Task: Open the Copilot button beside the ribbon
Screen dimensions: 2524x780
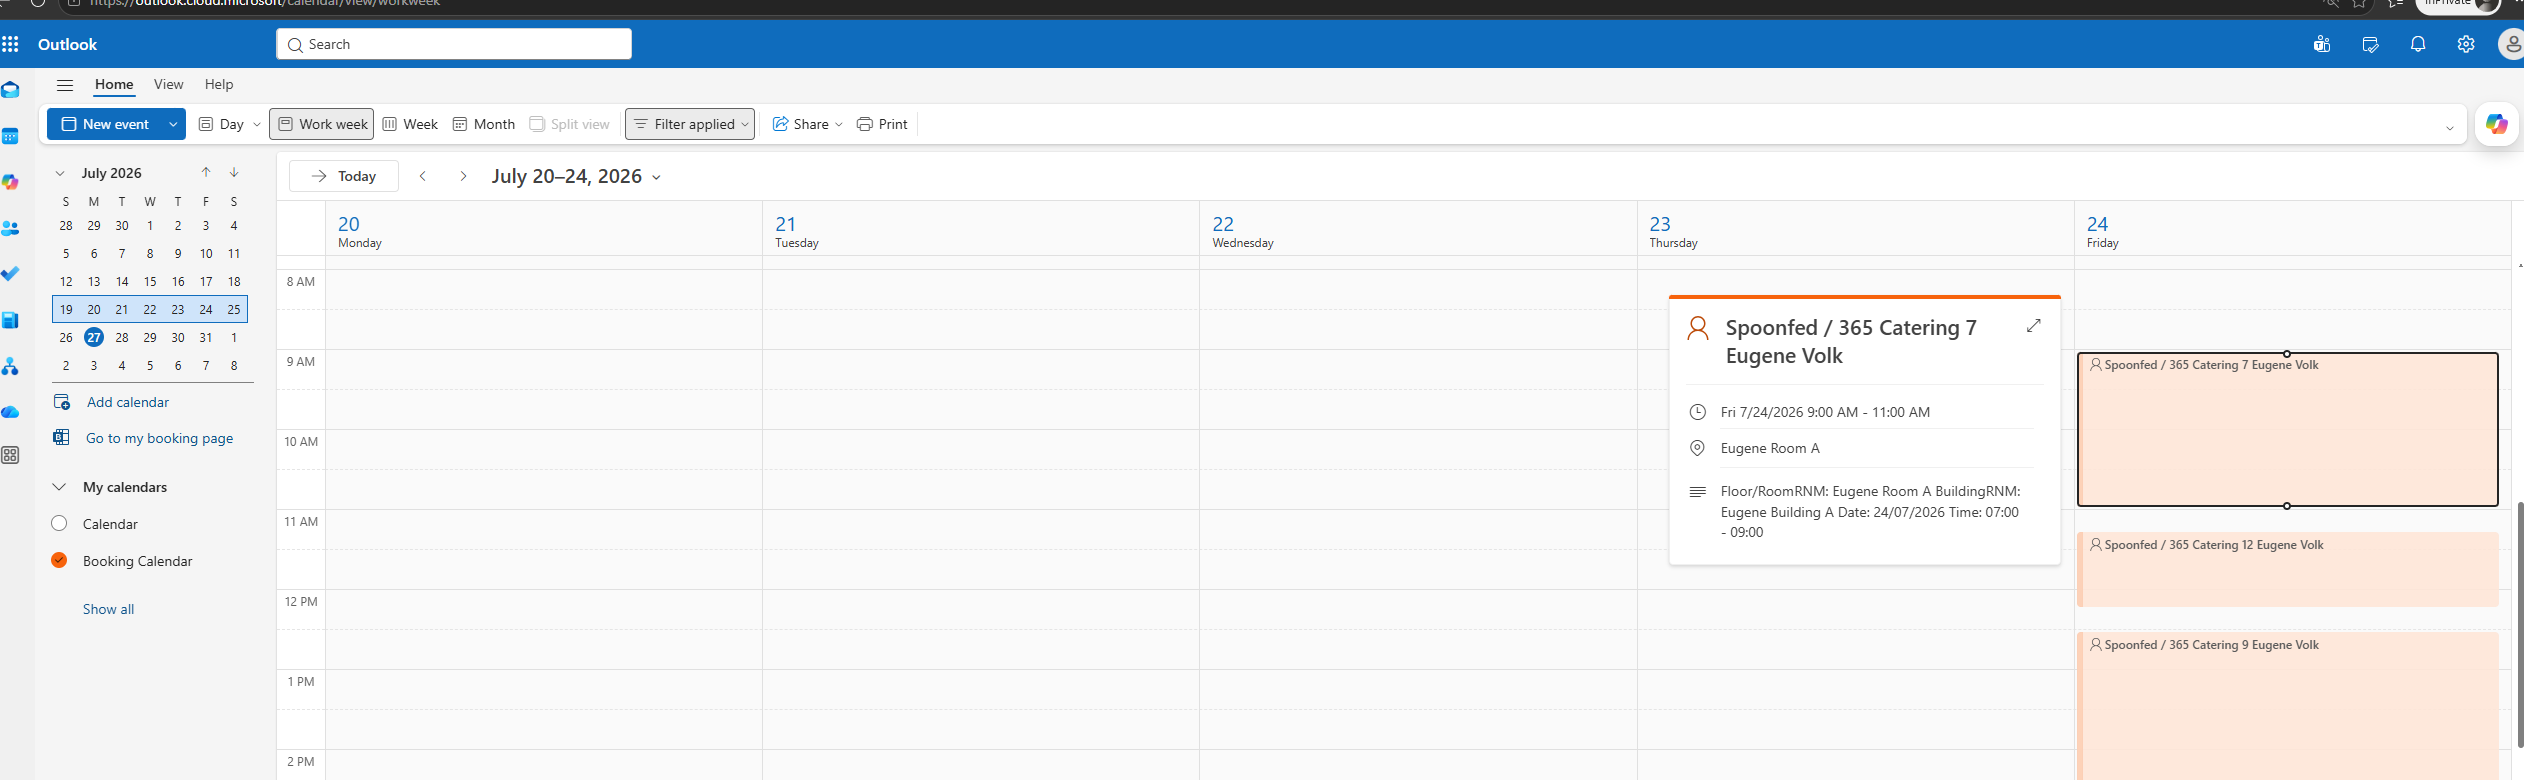Action: (2497, 124)
